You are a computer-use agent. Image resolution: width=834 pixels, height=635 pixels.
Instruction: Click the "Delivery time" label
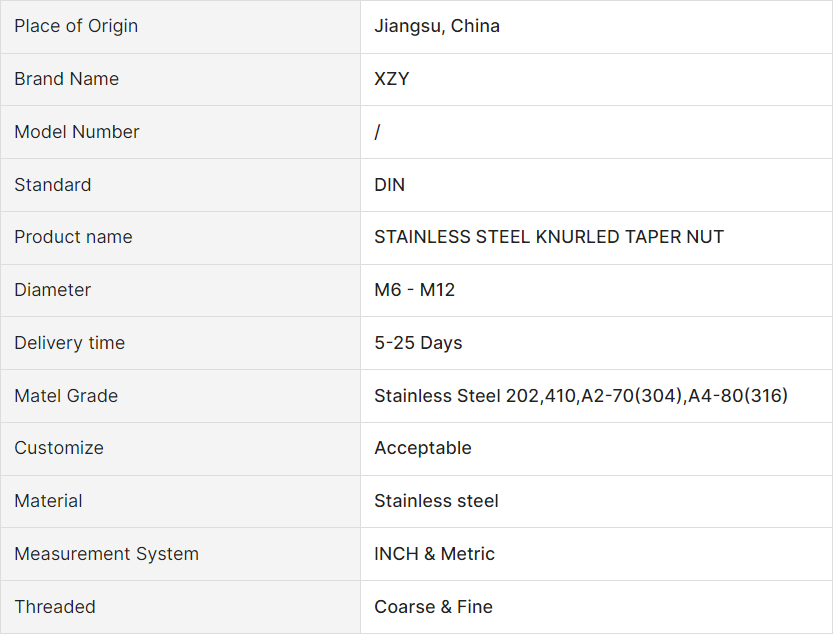click(x=69, y=343)
